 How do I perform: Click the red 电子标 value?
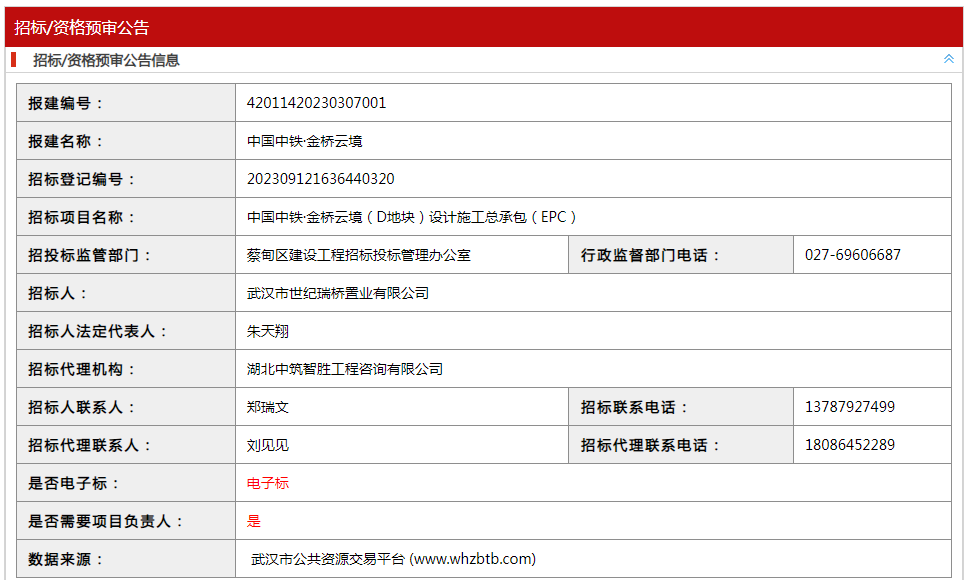[268, 484]
